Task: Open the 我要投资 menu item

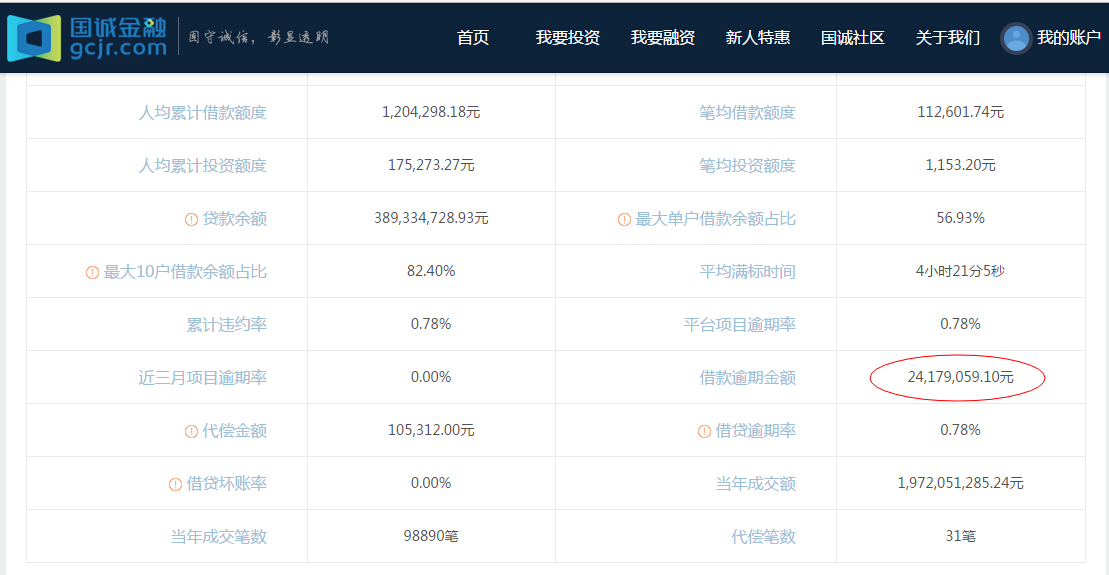Action: pos(567,38)
